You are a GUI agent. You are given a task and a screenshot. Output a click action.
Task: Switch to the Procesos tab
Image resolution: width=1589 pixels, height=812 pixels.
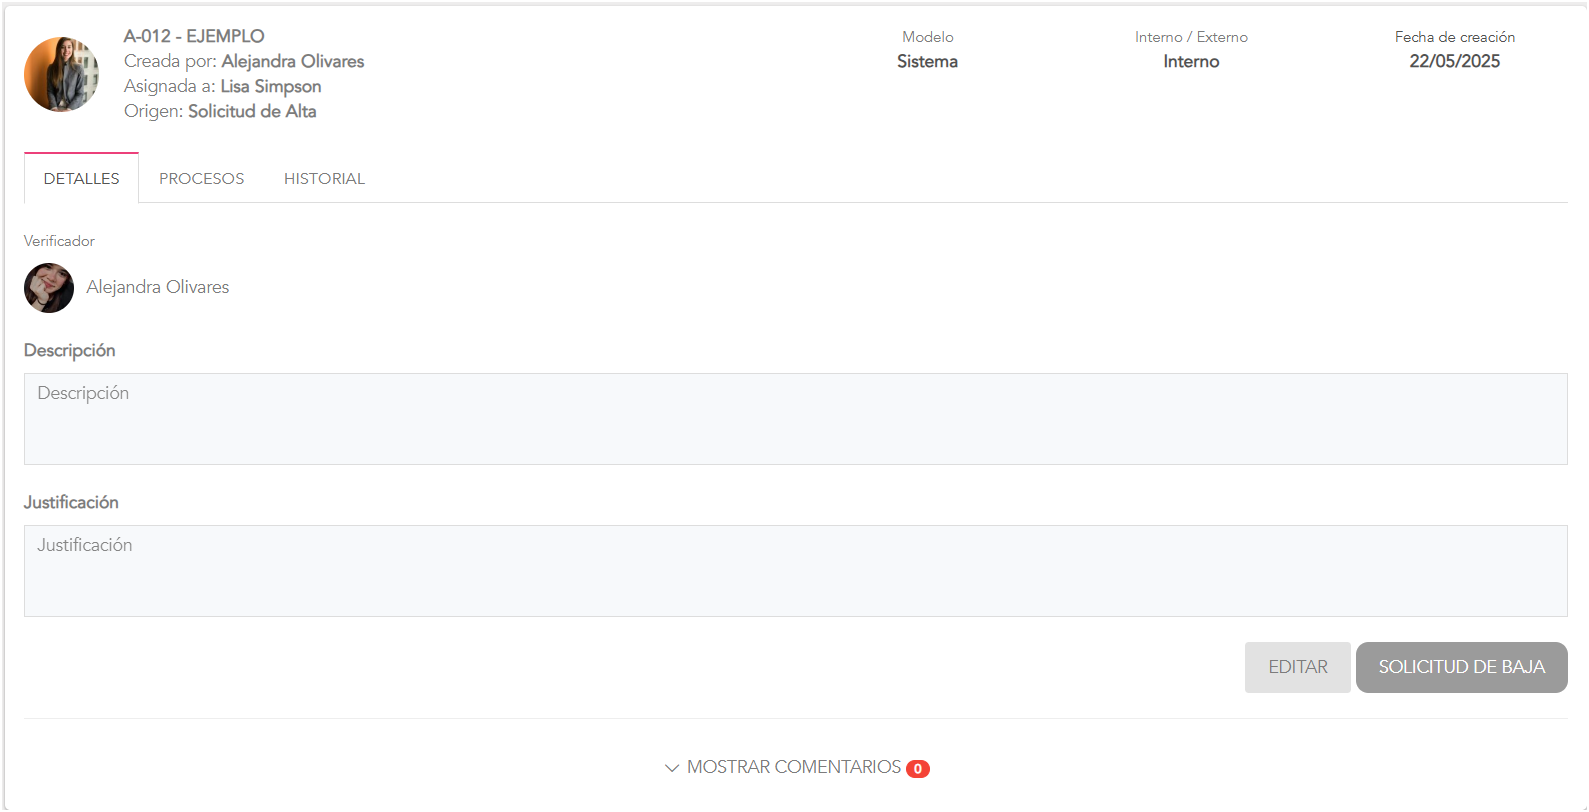[201, 179]
